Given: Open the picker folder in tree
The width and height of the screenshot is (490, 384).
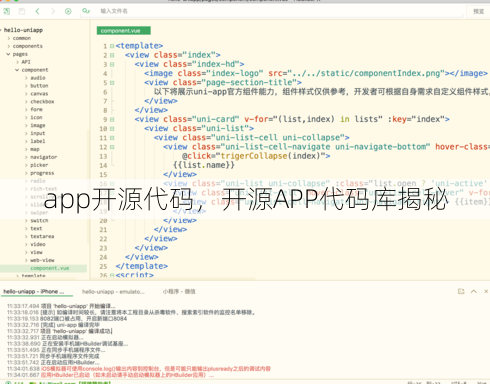Looking at the screenshot, I should pos(39,165).
